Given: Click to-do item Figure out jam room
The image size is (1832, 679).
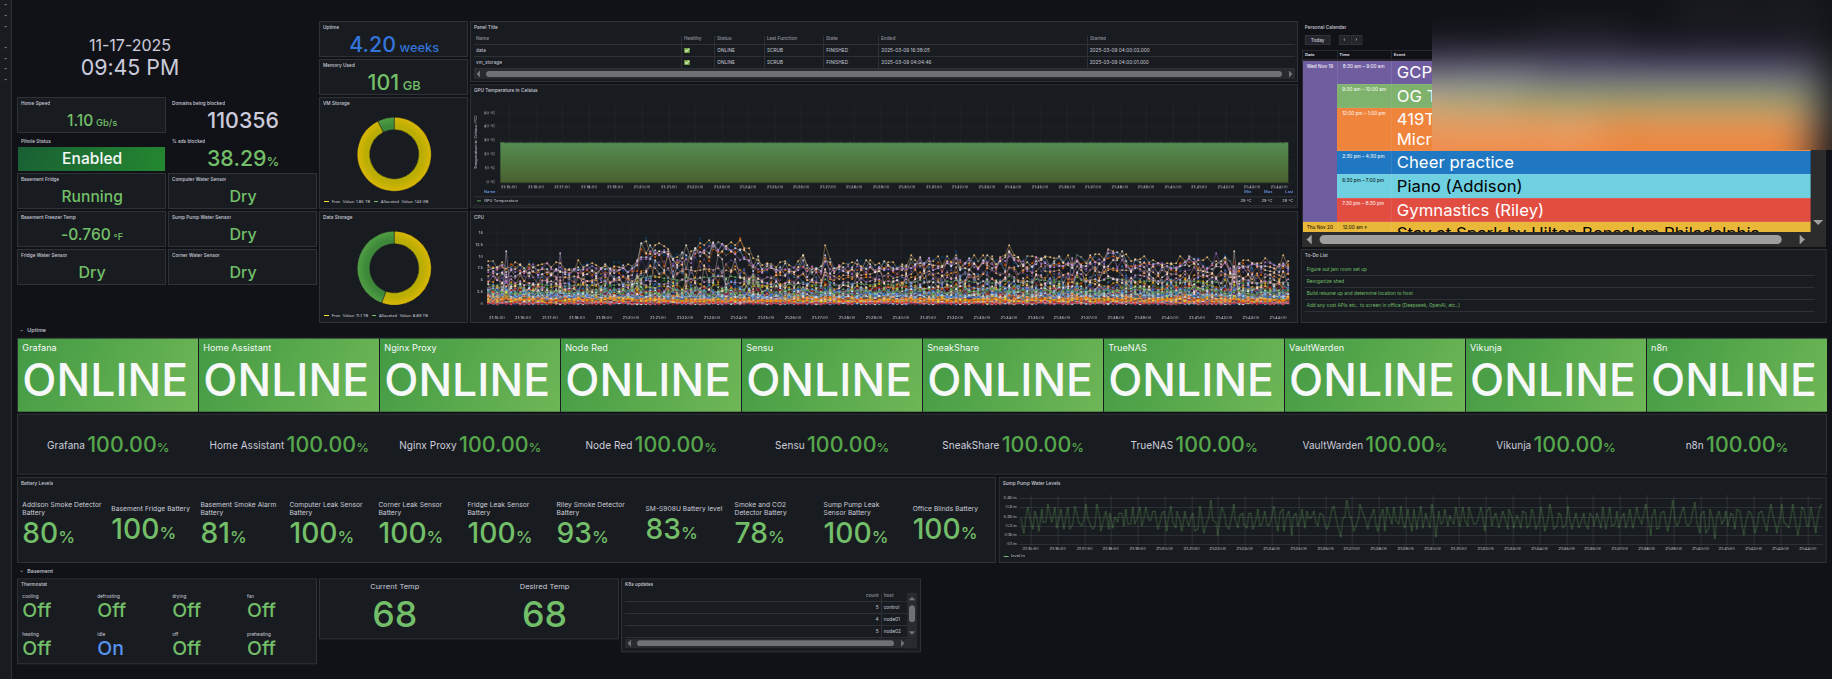Looking at the screenshot, I should pyautogui.click(x=1336, y=269).
